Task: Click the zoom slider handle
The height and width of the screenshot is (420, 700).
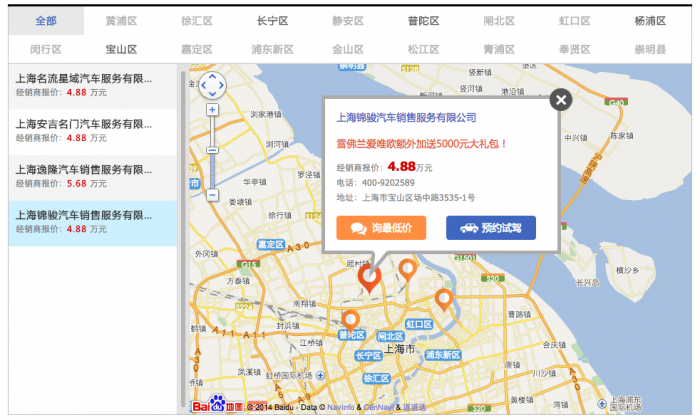Action: 212,150
